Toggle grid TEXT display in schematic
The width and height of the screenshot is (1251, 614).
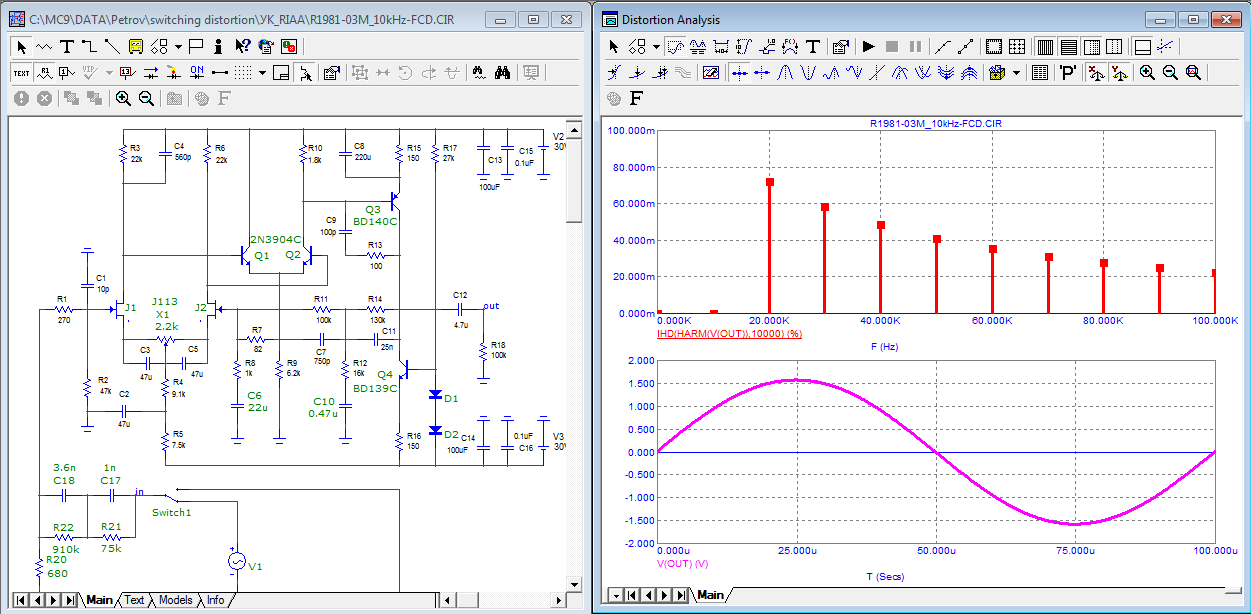(22, 72)
